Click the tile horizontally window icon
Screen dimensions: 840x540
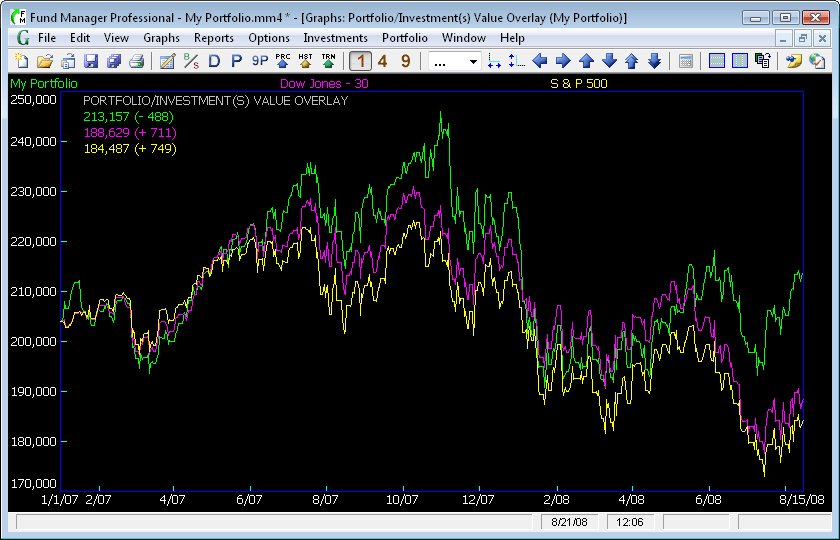point(716,61)
